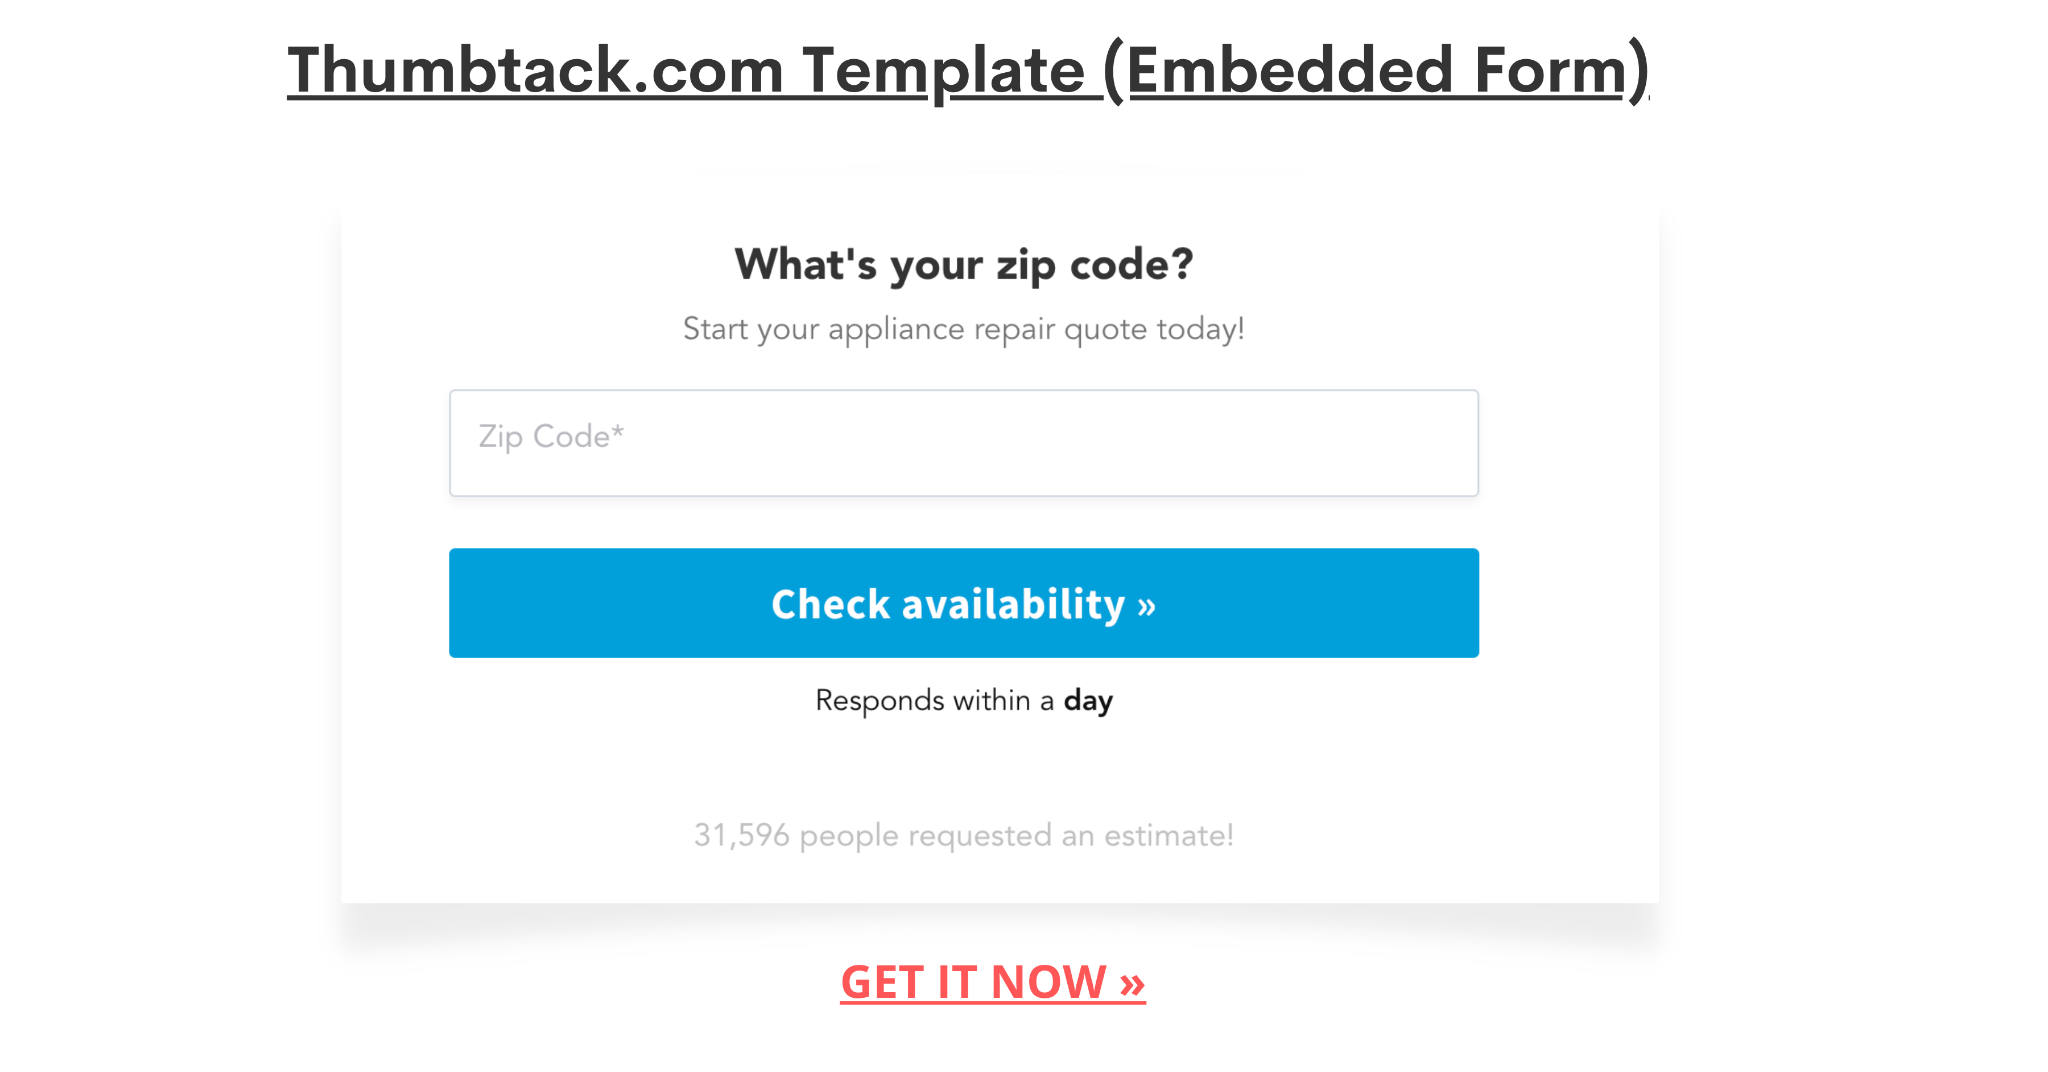
Task: Click the double chevron on Check availability
Action: (x=1146, y=606)
